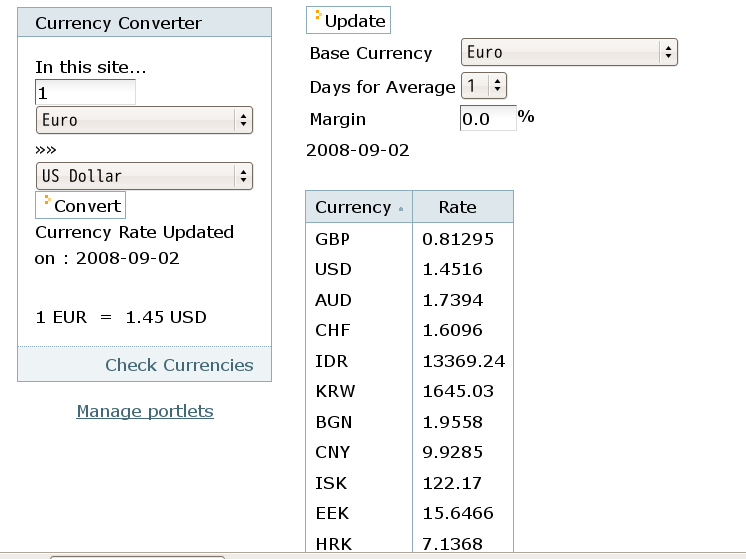Click the orange icon on Update button

tap(318, 15)
